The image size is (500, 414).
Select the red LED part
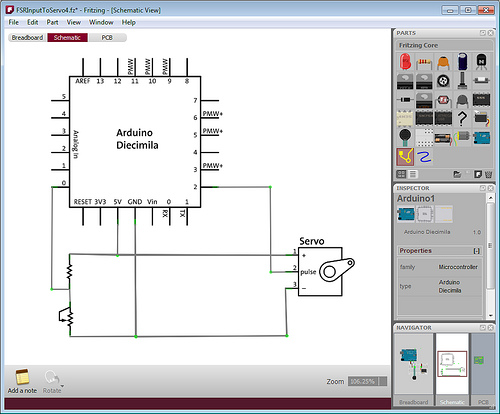pos(405,62)
